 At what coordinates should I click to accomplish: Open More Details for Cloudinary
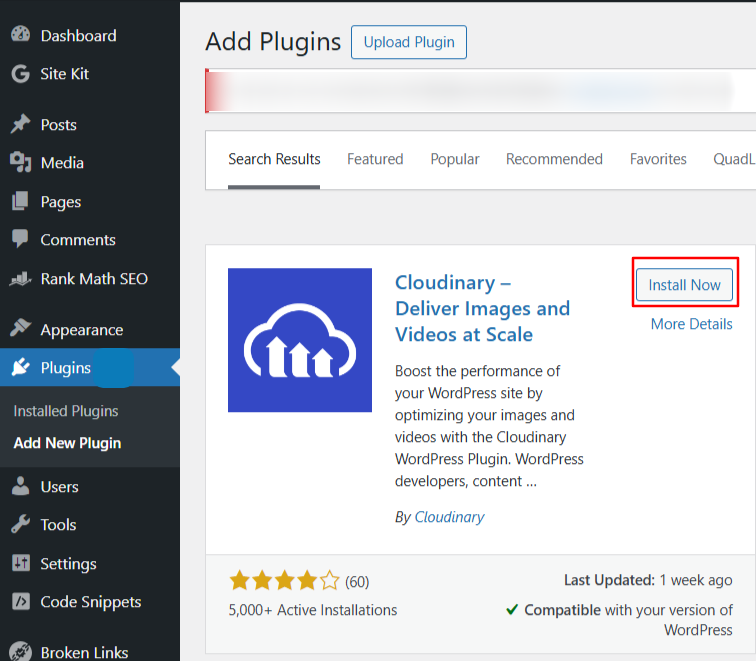691,324
